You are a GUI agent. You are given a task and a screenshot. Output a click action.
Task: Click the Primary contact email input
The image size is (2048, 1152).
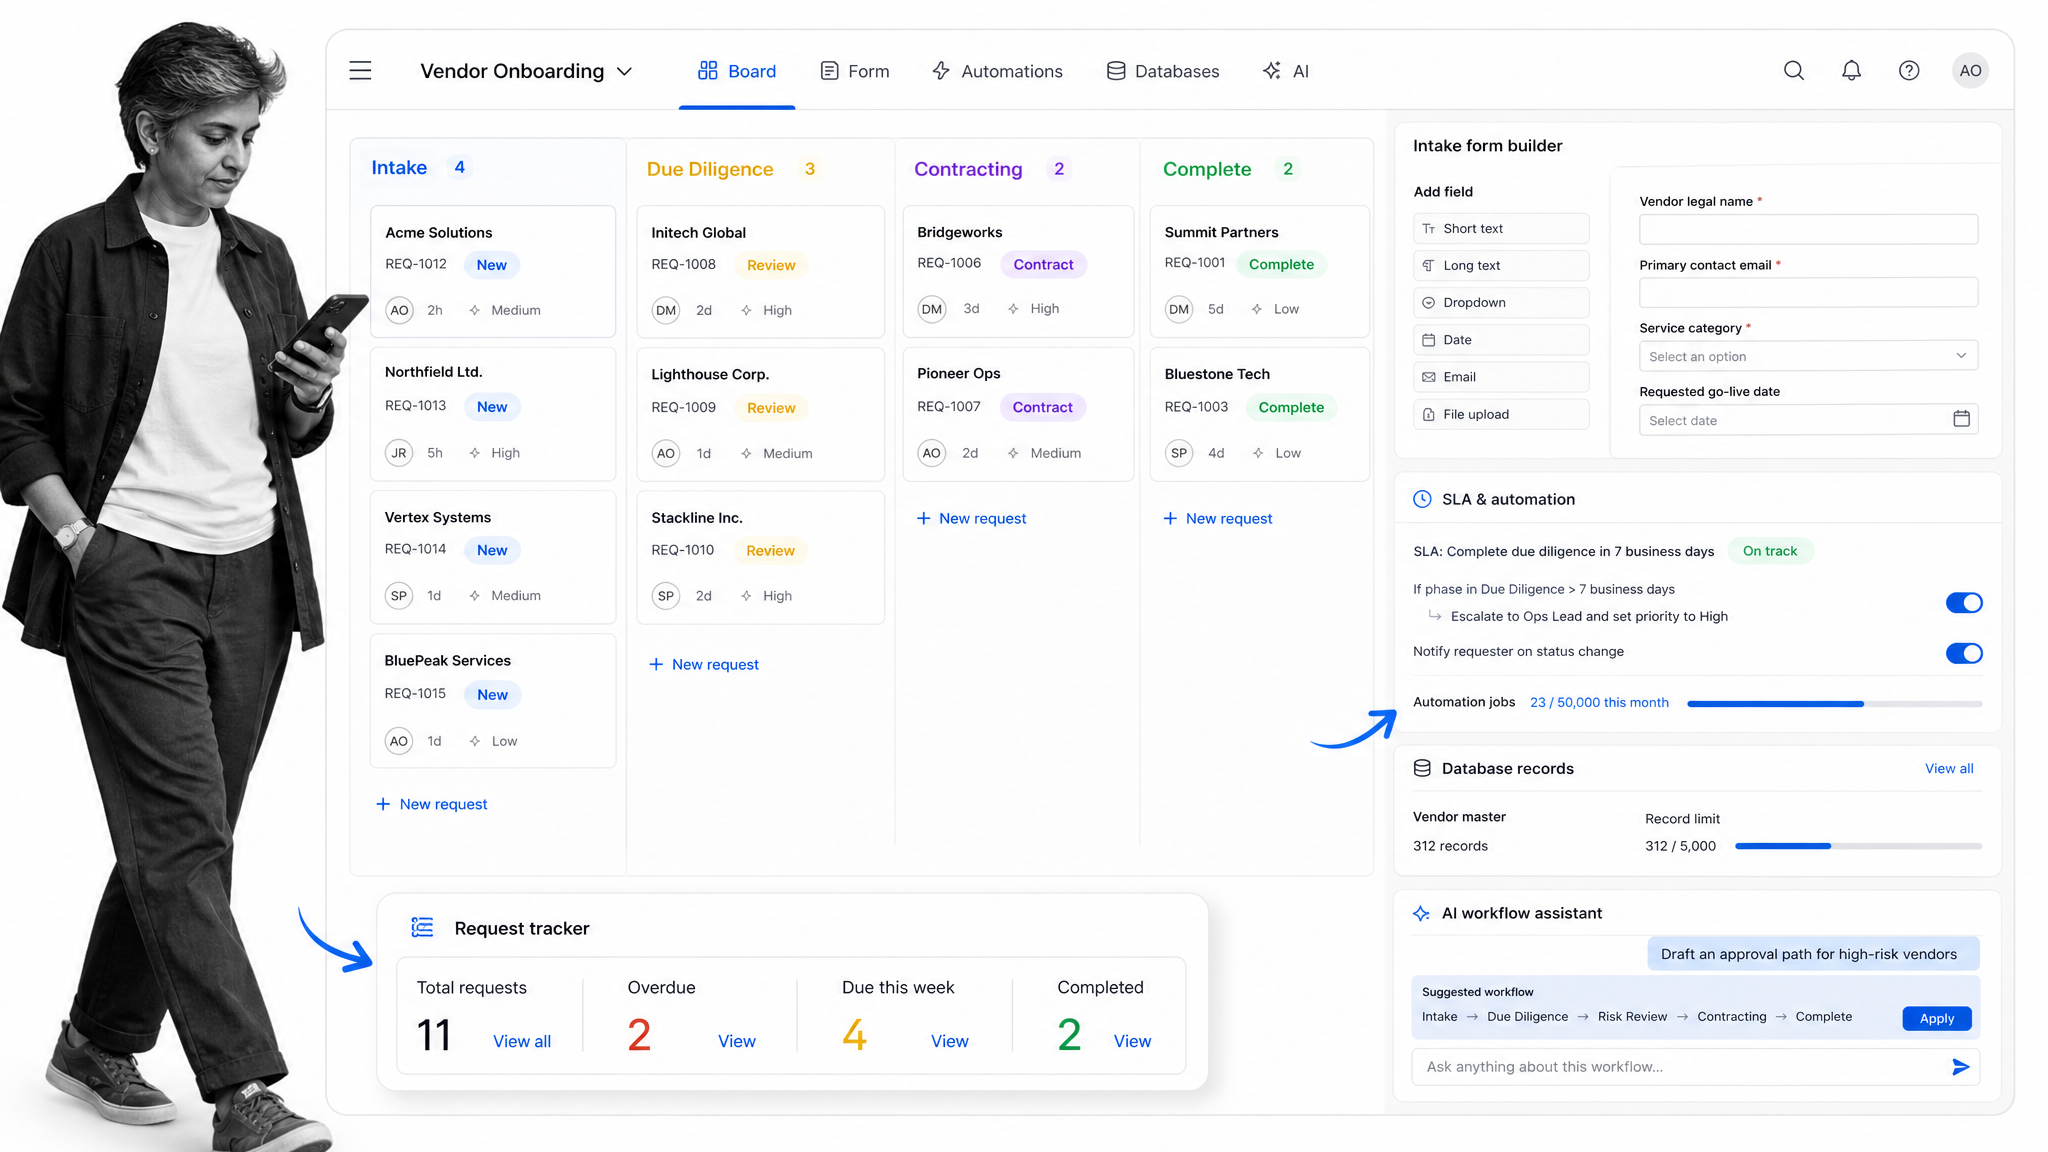point(1808,292)
